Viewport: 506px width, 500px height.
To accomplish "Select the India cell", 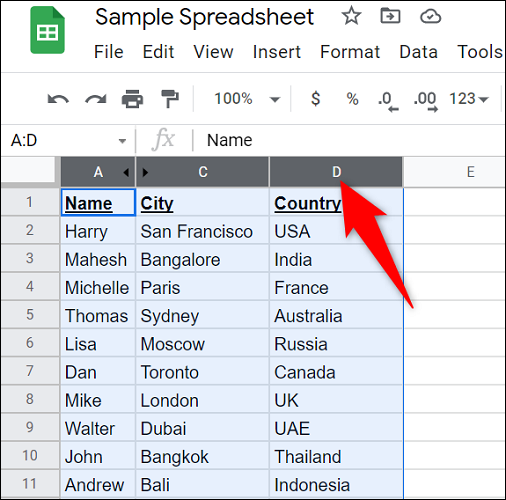I will [x=336, y=259].
